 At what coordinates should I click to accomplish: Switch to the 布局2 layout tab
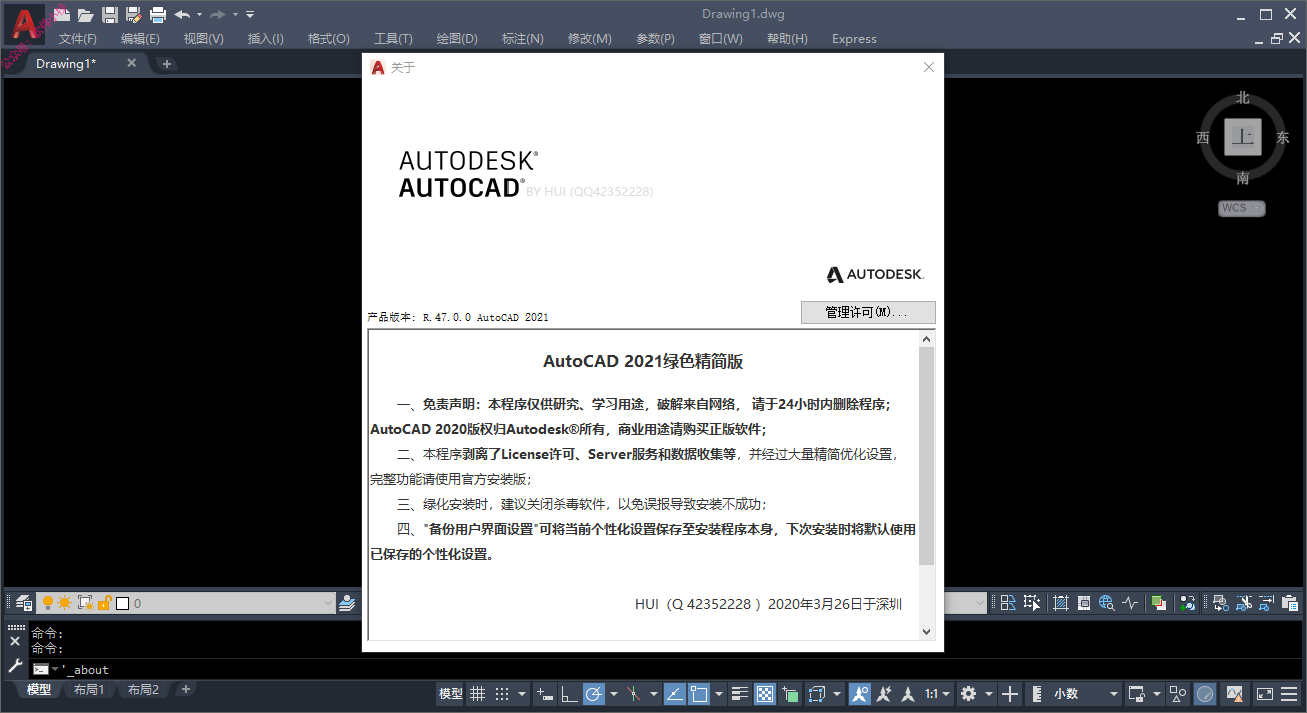pyautogui.click(x=143, y=690)
